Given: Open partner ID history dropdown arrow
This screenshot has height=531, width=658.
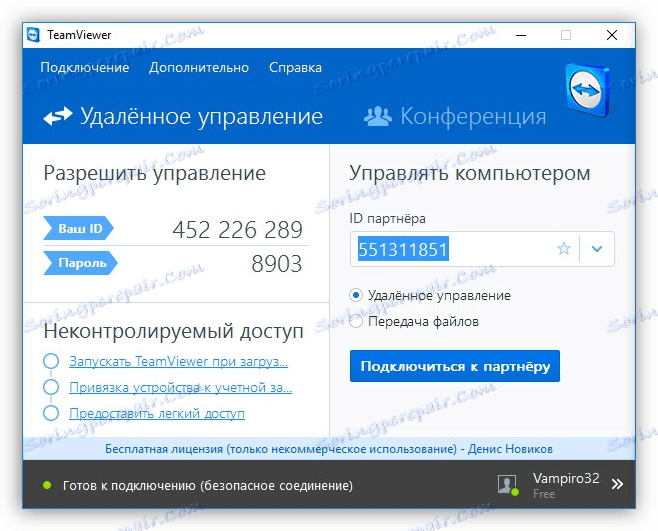Looking at the screenshot, I should pyautogui.click(x=597, y=248).
